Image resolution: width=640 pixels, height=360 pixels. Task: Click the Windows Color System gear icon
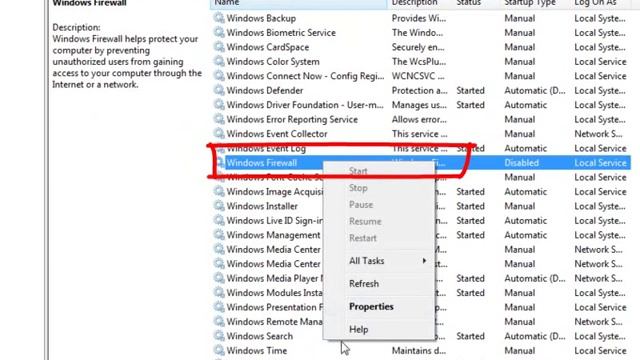[219, 61]
